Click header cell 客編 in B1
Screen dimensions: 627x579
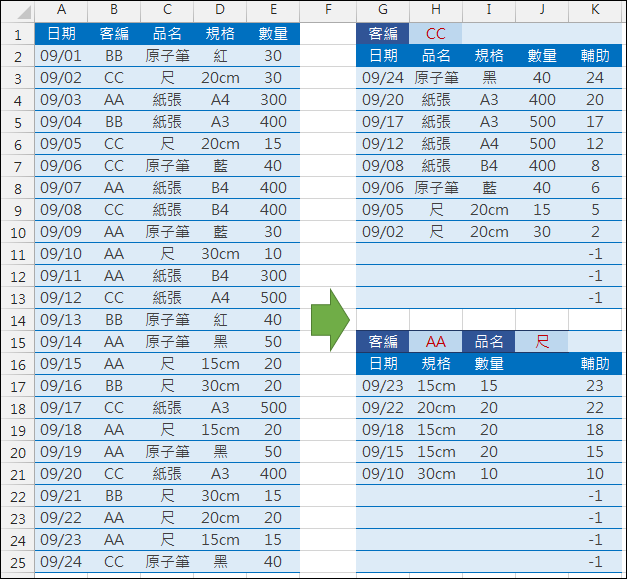(114, 34)
